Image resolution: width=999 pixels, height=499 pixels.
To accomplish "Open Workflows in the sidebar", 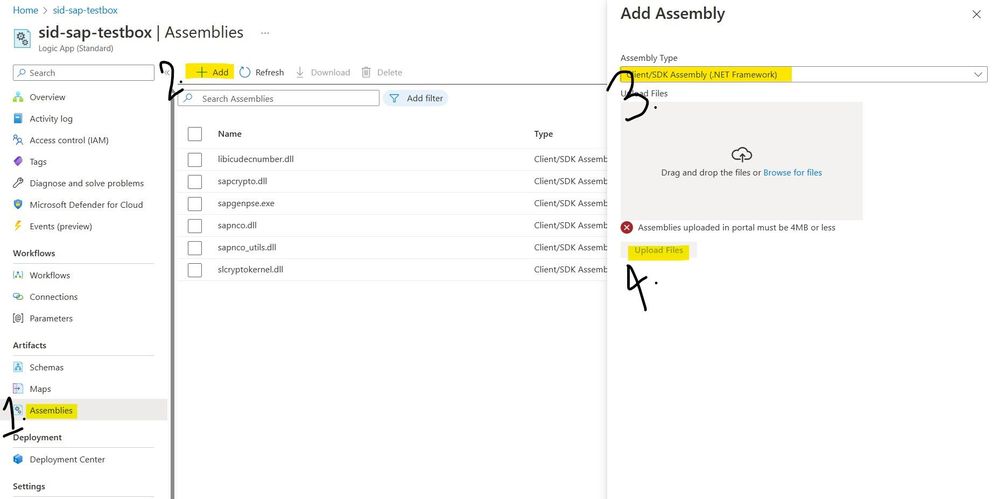I will 50,275.
